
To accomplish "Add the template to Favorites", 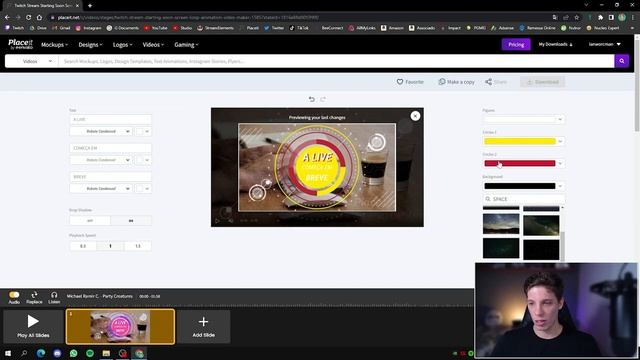I will [x=410, y=82].
